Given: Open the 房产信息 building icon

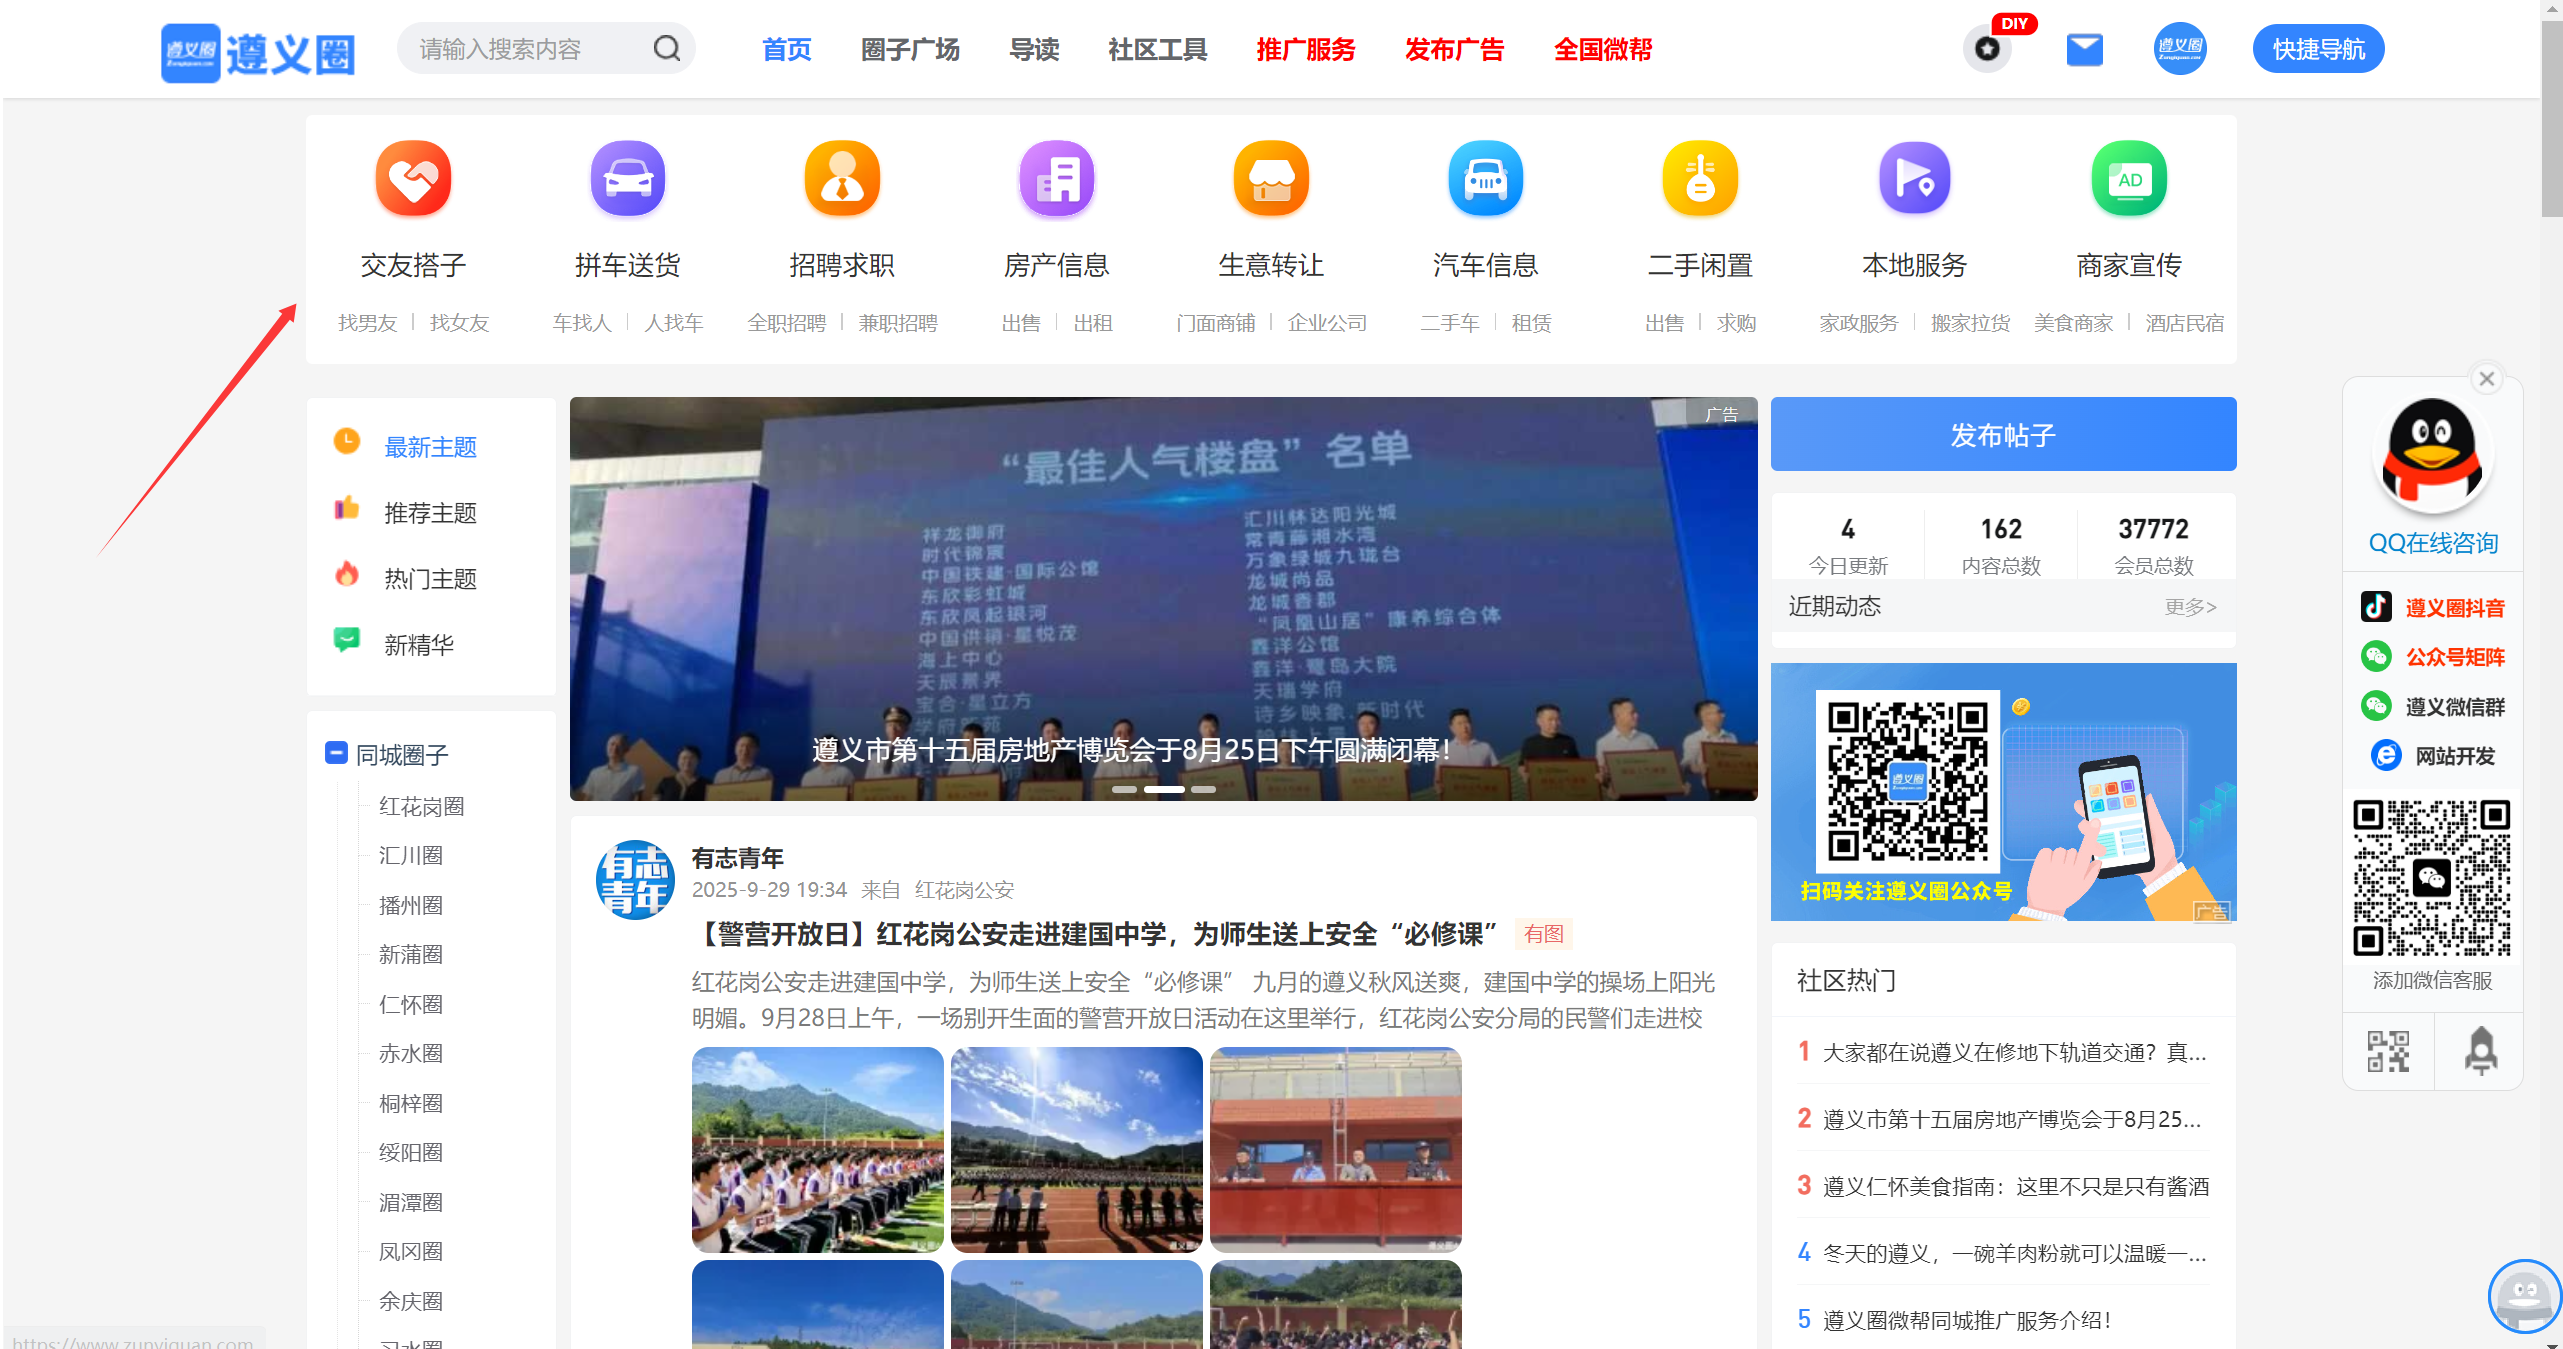Looking at the screenshot, I should [x=1056, y=178].
